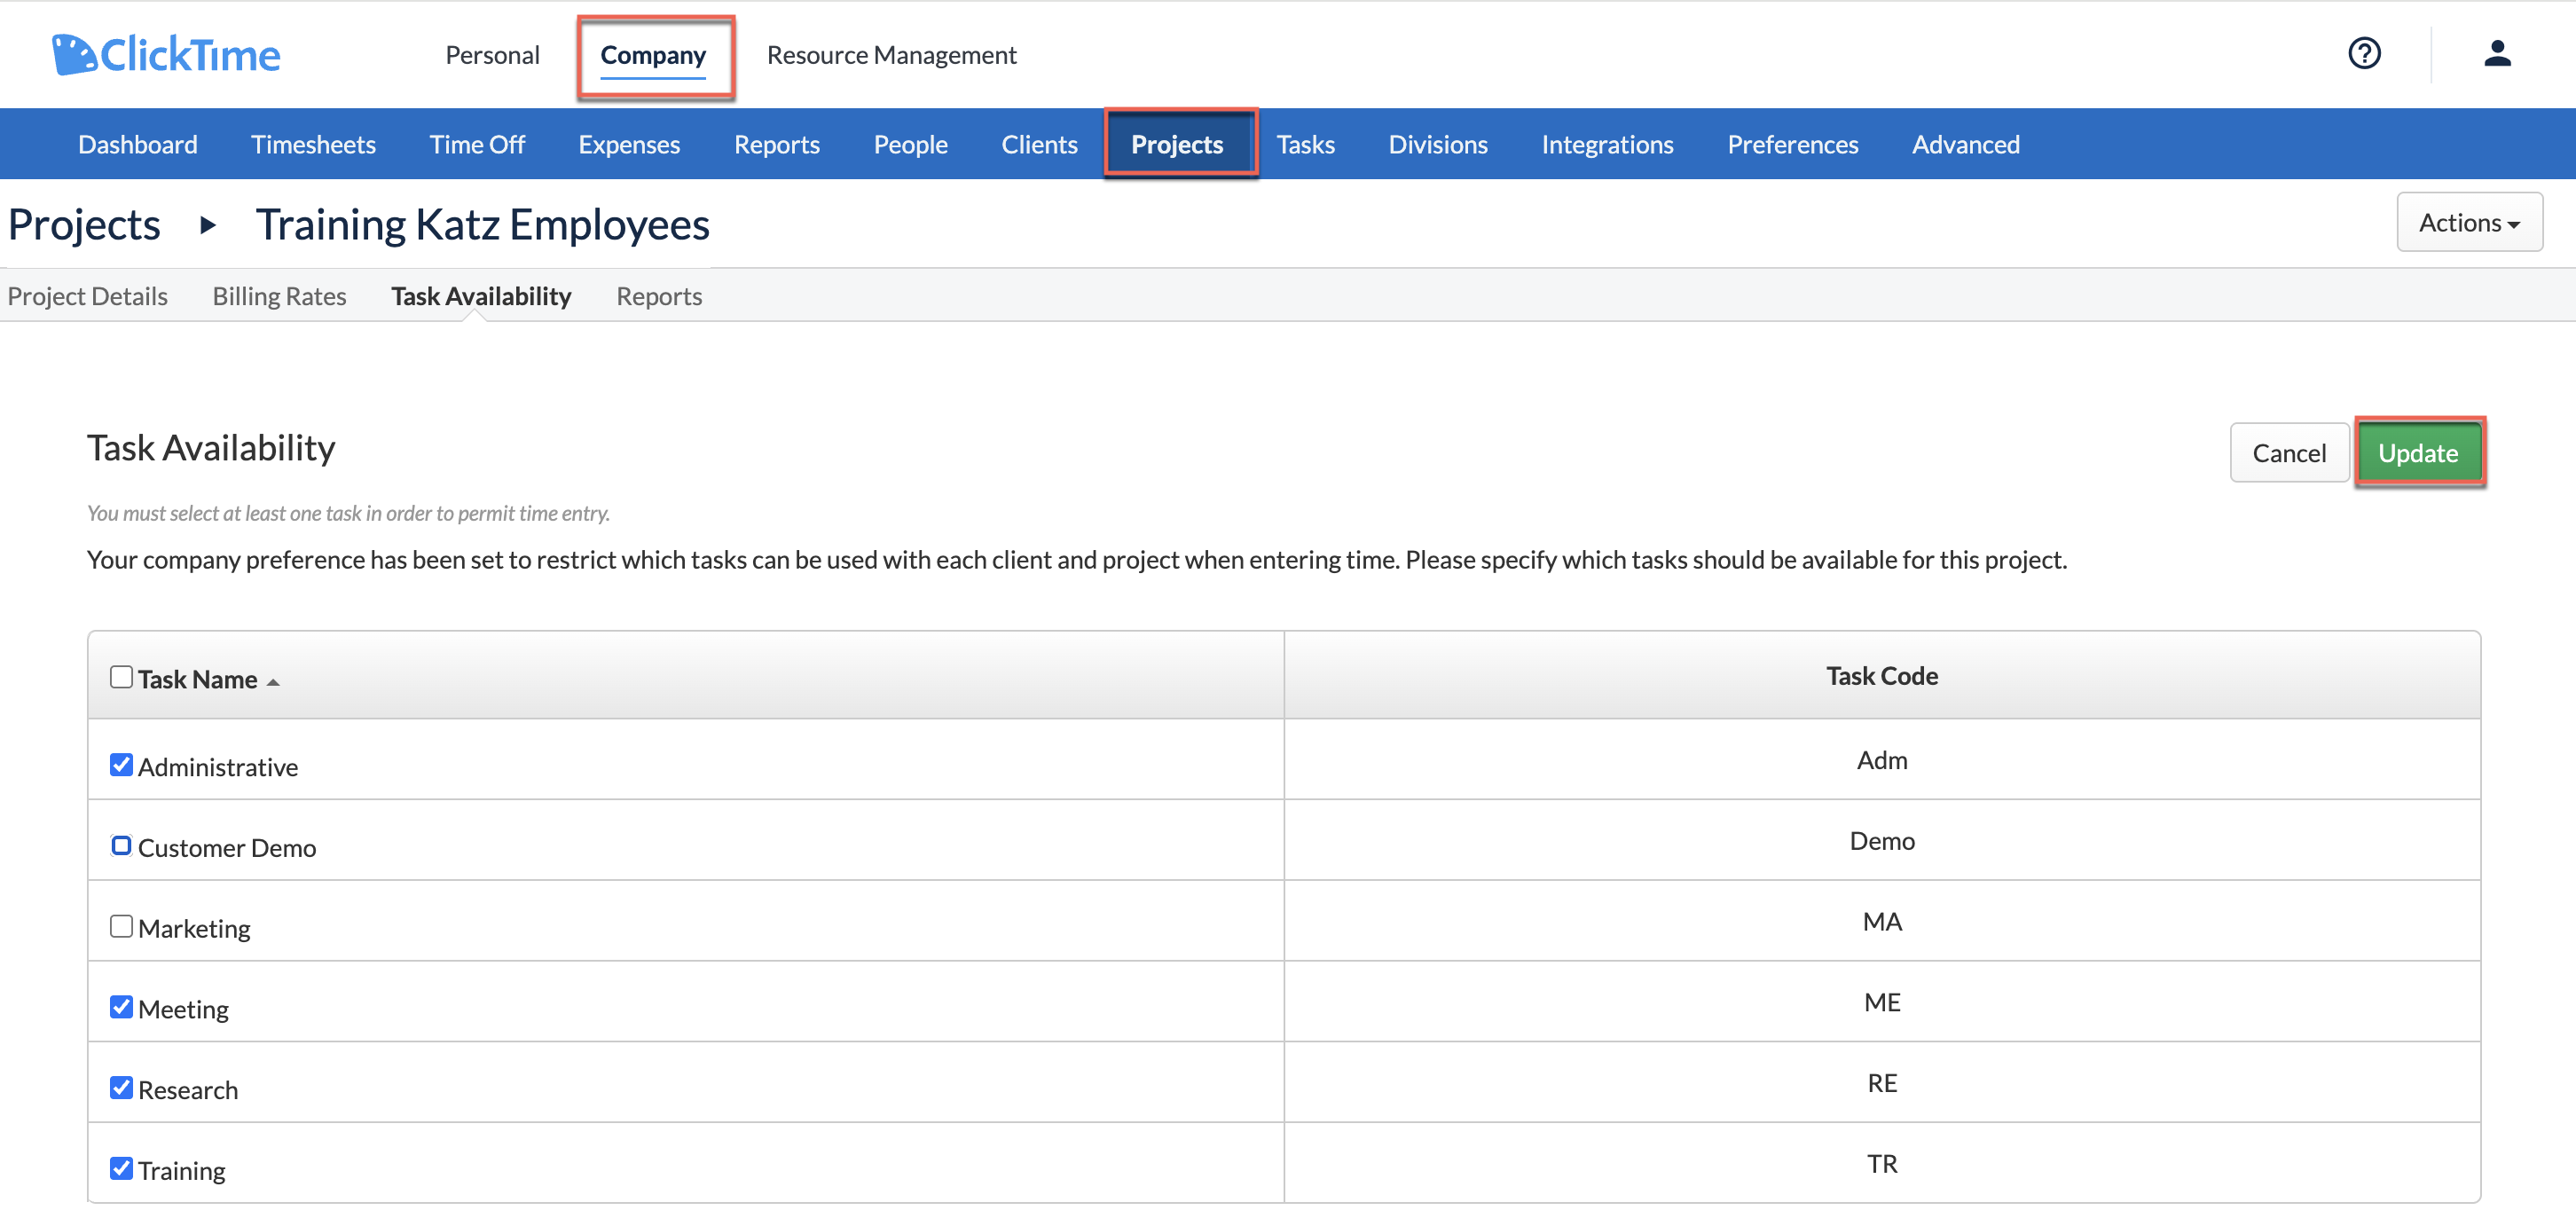
Task: Click the Training Katz Employees title
Action: (482, 224)
